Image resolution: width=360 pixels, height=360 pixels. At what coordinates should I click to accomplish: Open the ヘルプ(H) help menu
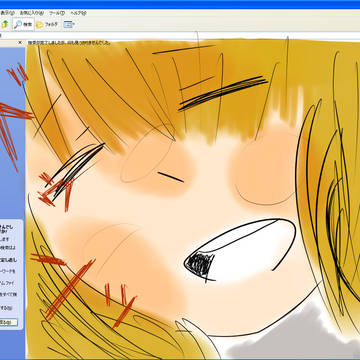click(x=79, y=13)
